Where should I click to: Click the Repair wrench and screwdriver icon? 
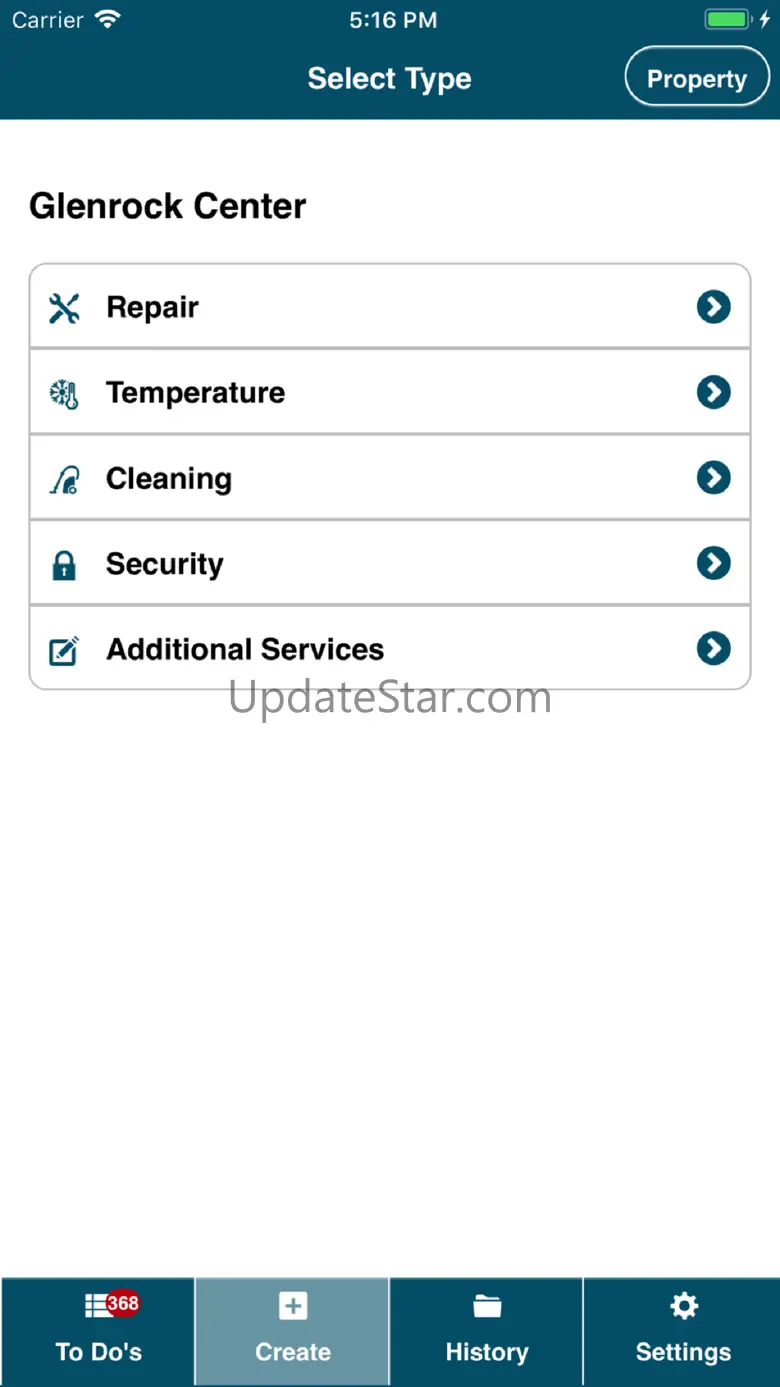64,308
